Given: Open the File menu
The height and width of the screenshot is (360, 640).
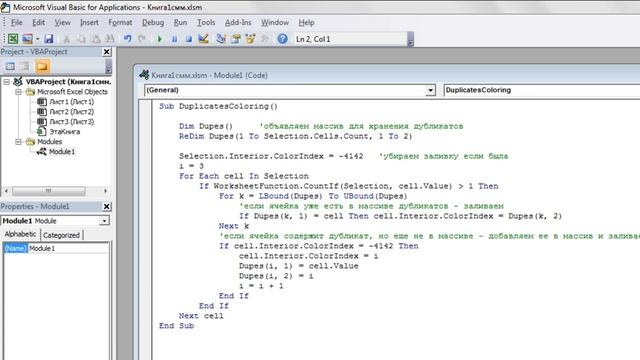Looking at the screenshot, I should [16, 22].
